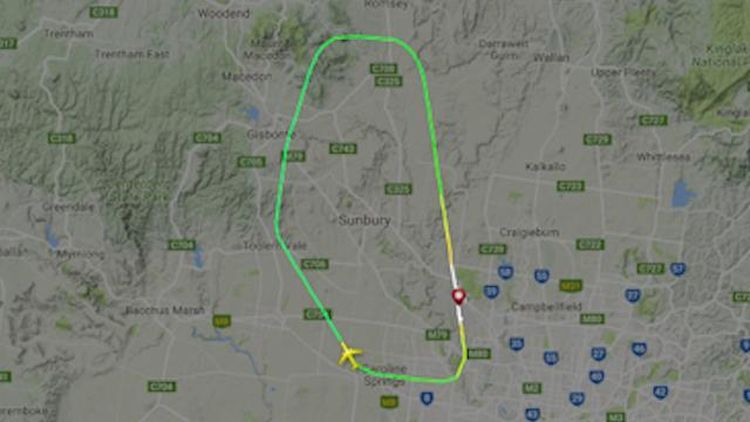
Task: Select the Bacchus Marsh town label
Action: click(x=165, y=311)
